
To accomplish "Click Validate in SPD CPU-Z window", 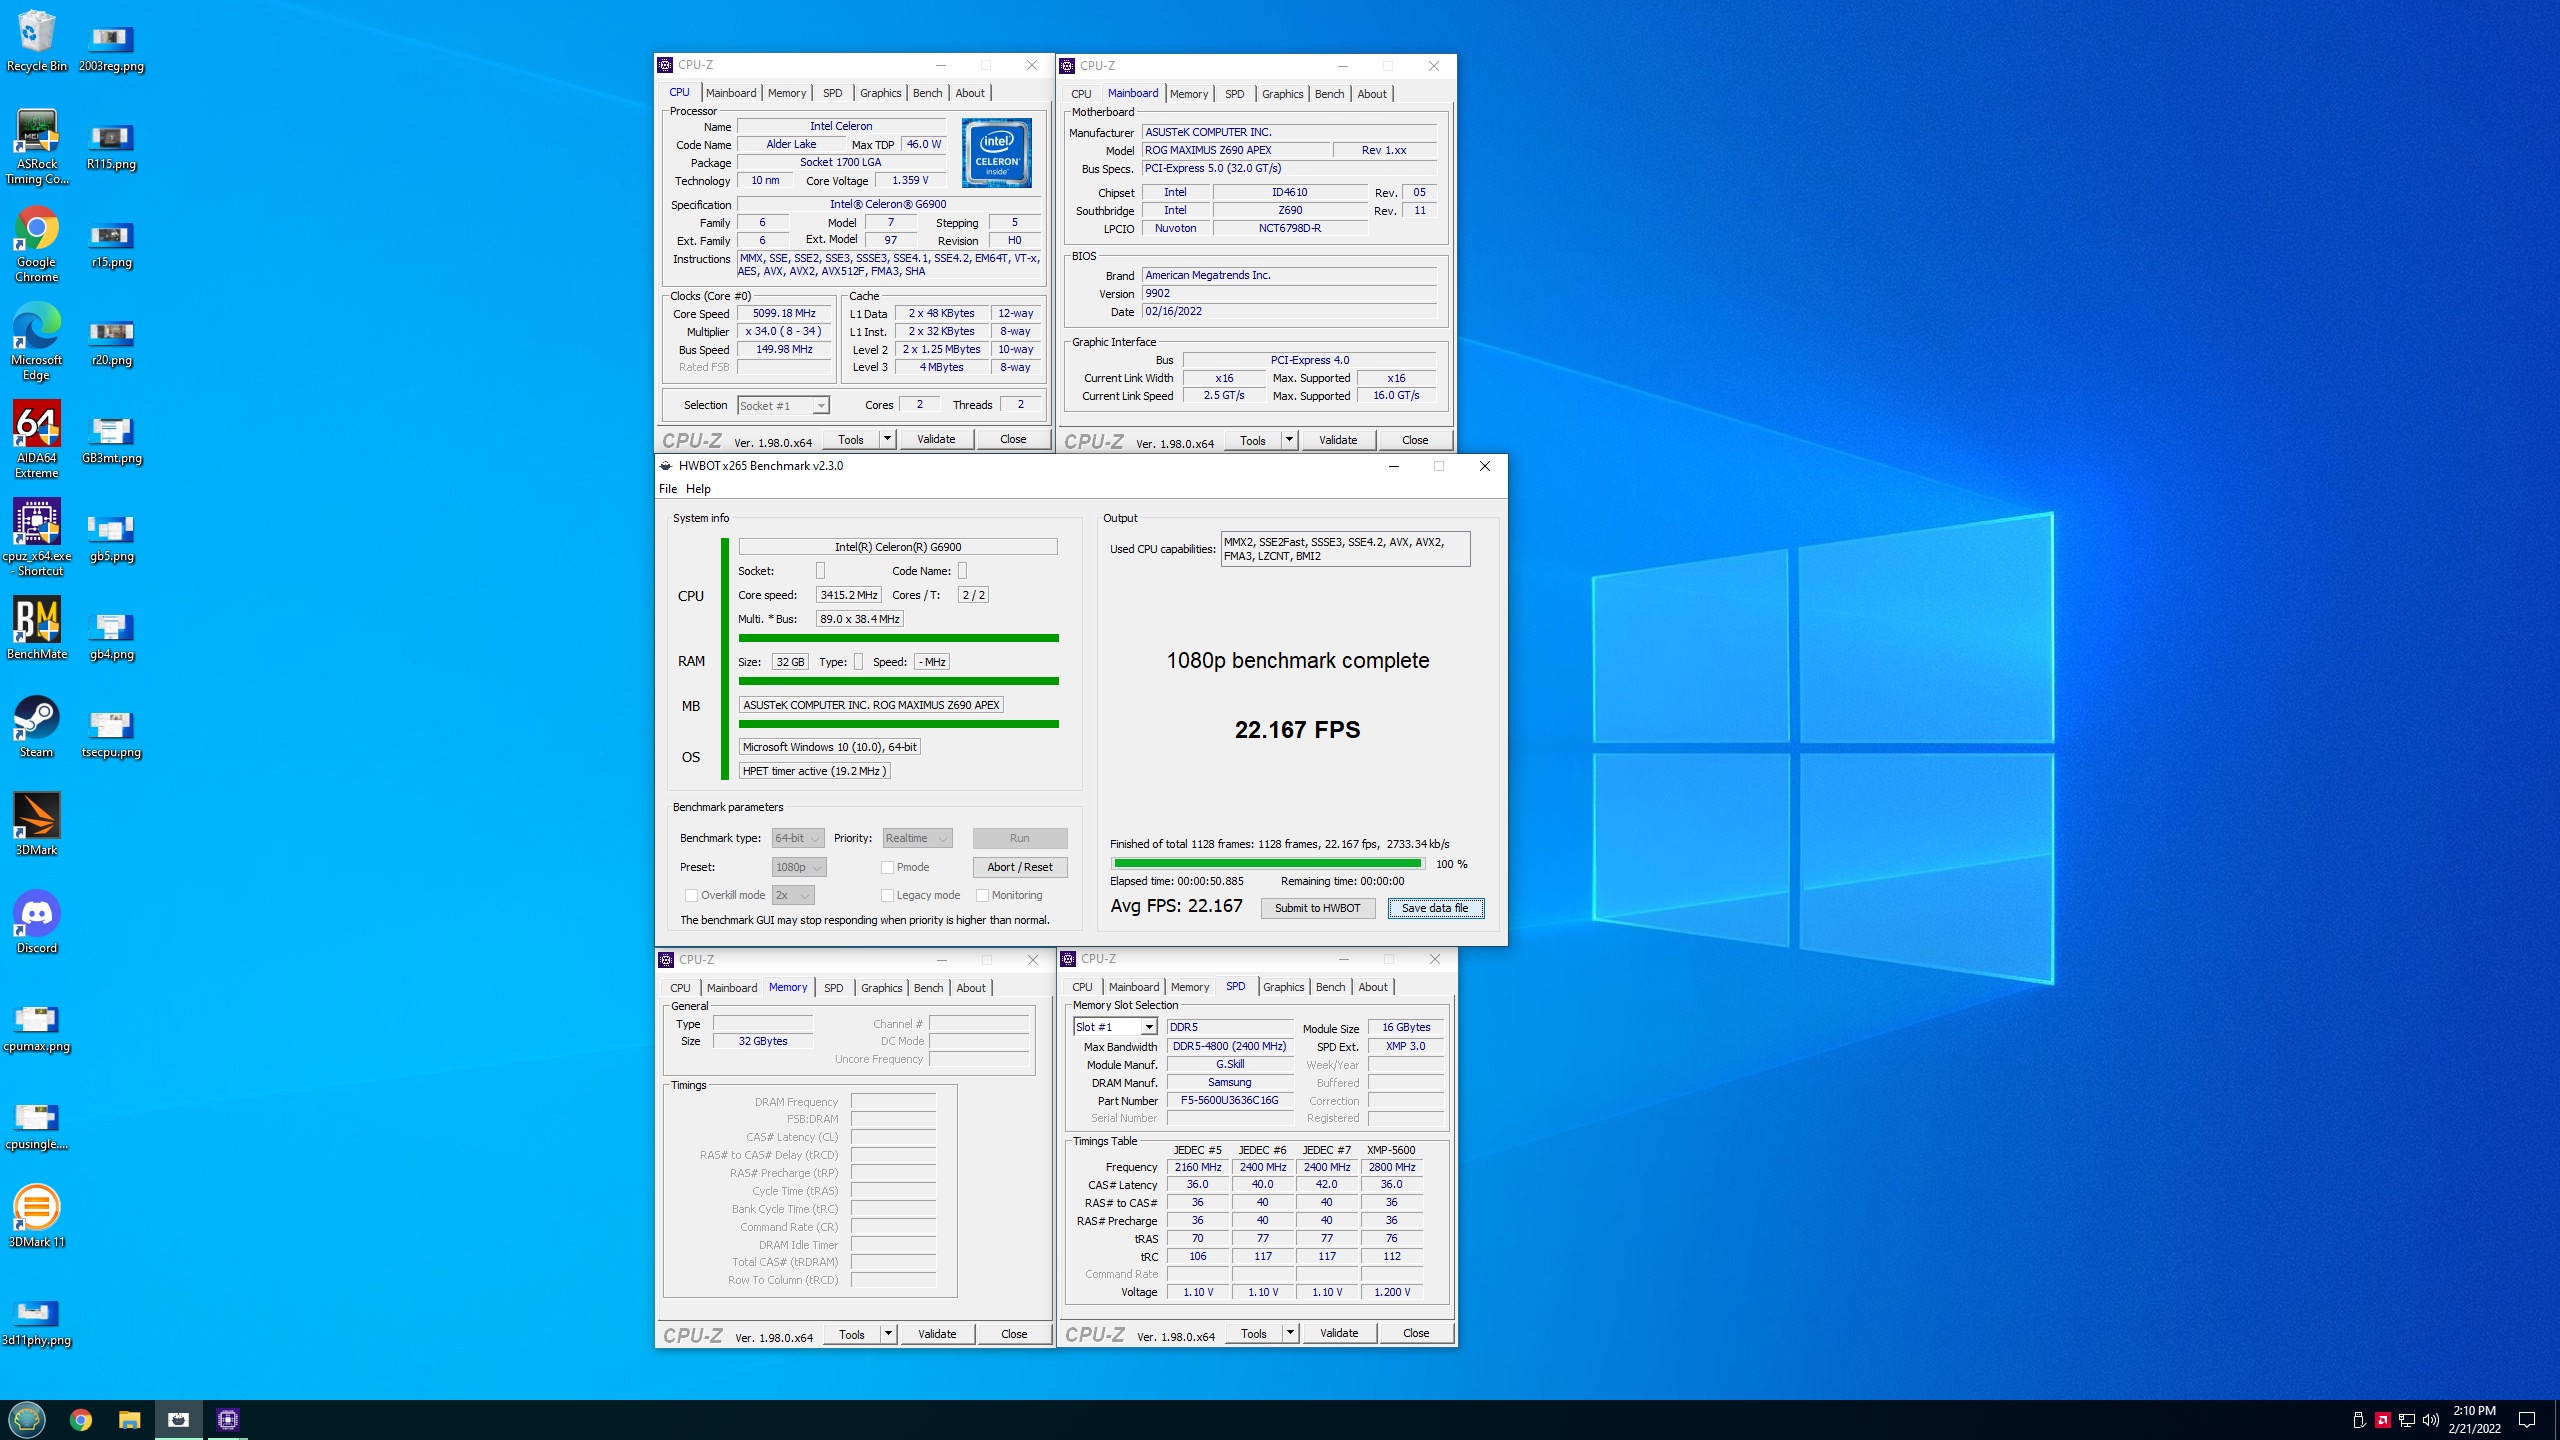I will (x=1338, y=1333).
